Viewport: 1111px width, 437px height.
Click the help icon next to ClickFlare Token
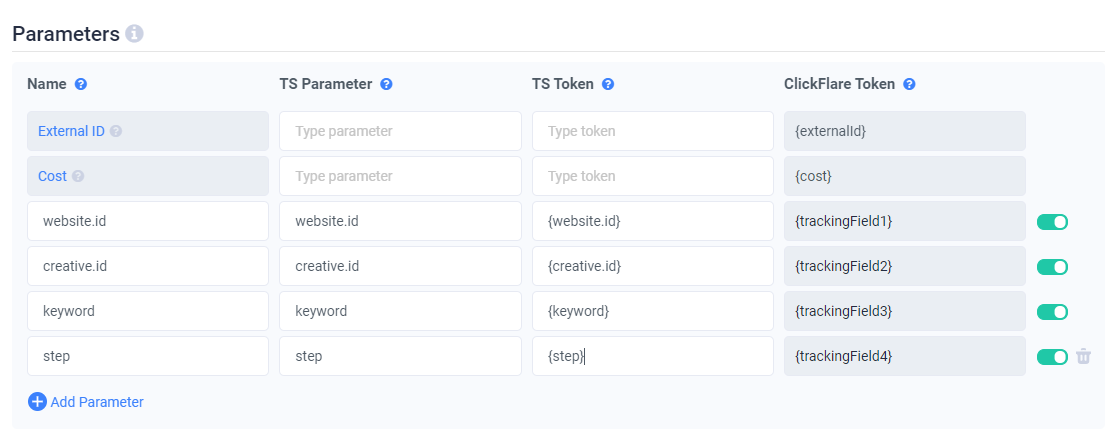[909, 84]
